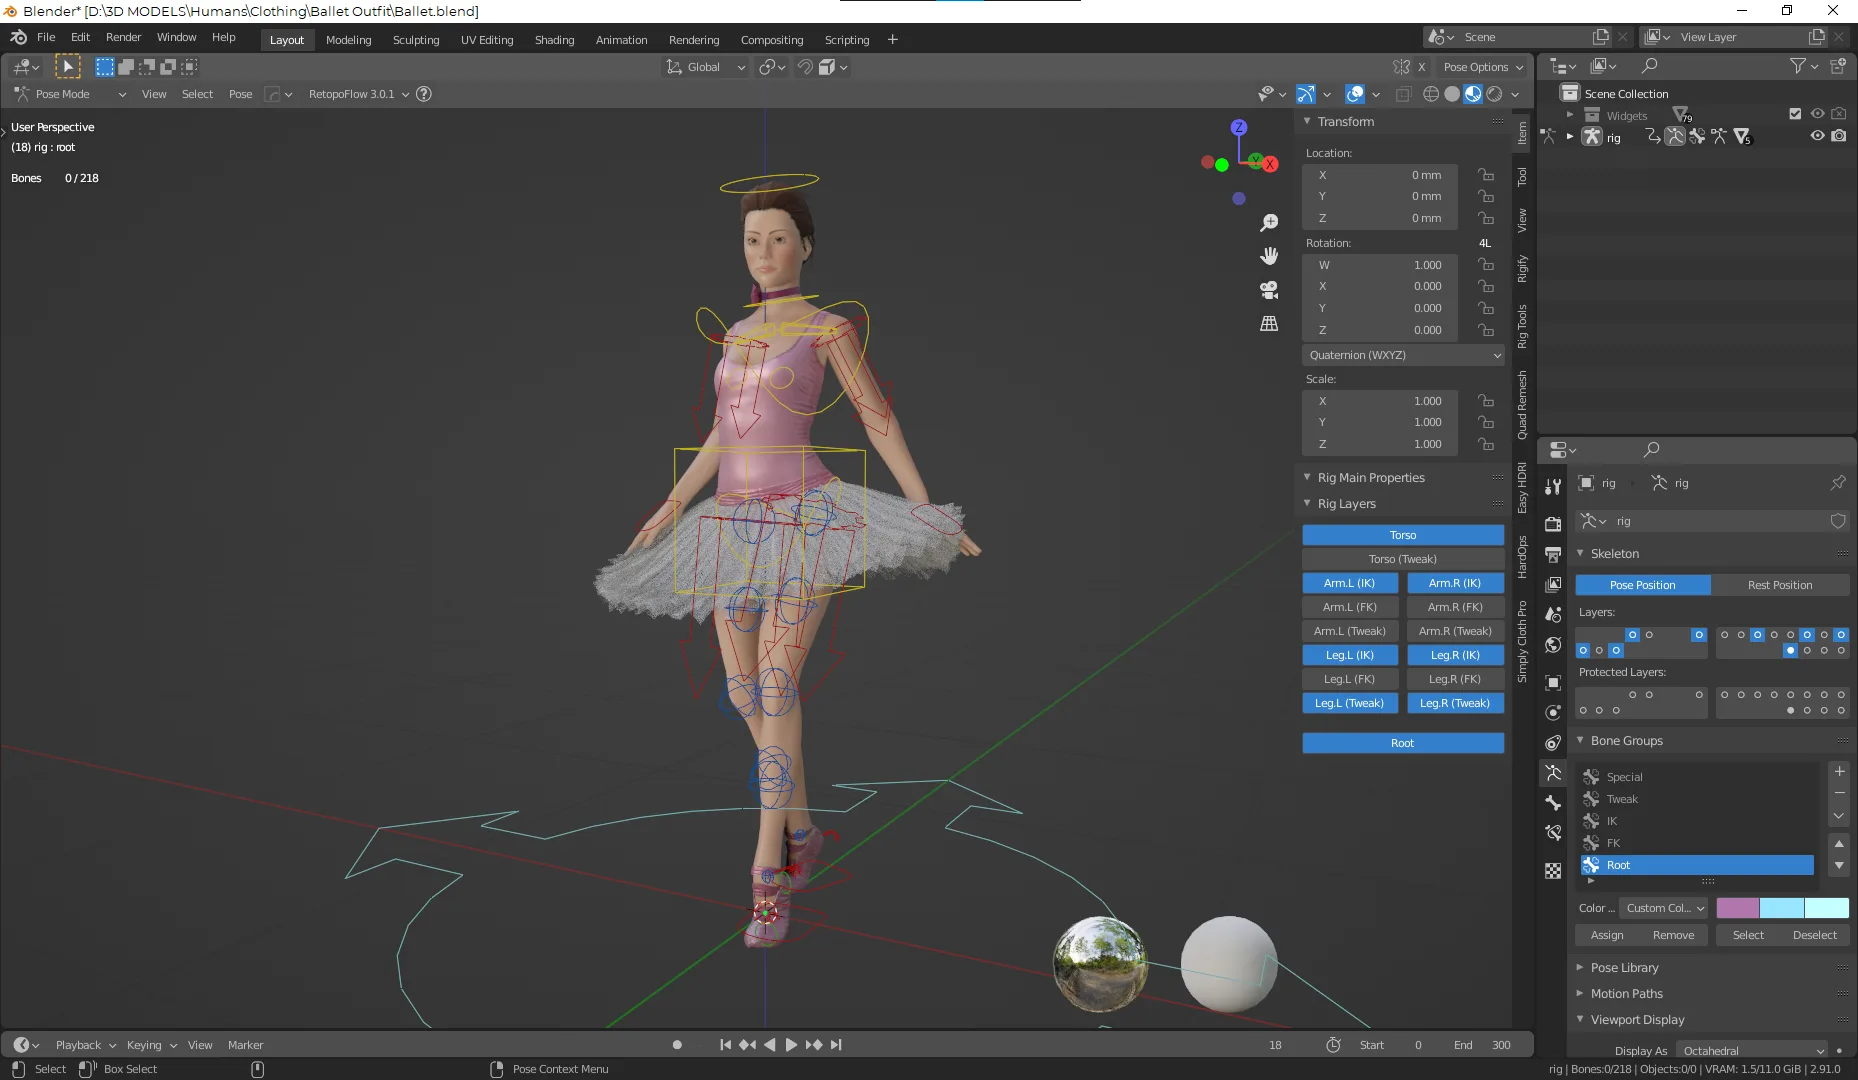The image size is (1858, 1080).
Task: Disable rig in renders camera icon
Action: coord(1839,136)
